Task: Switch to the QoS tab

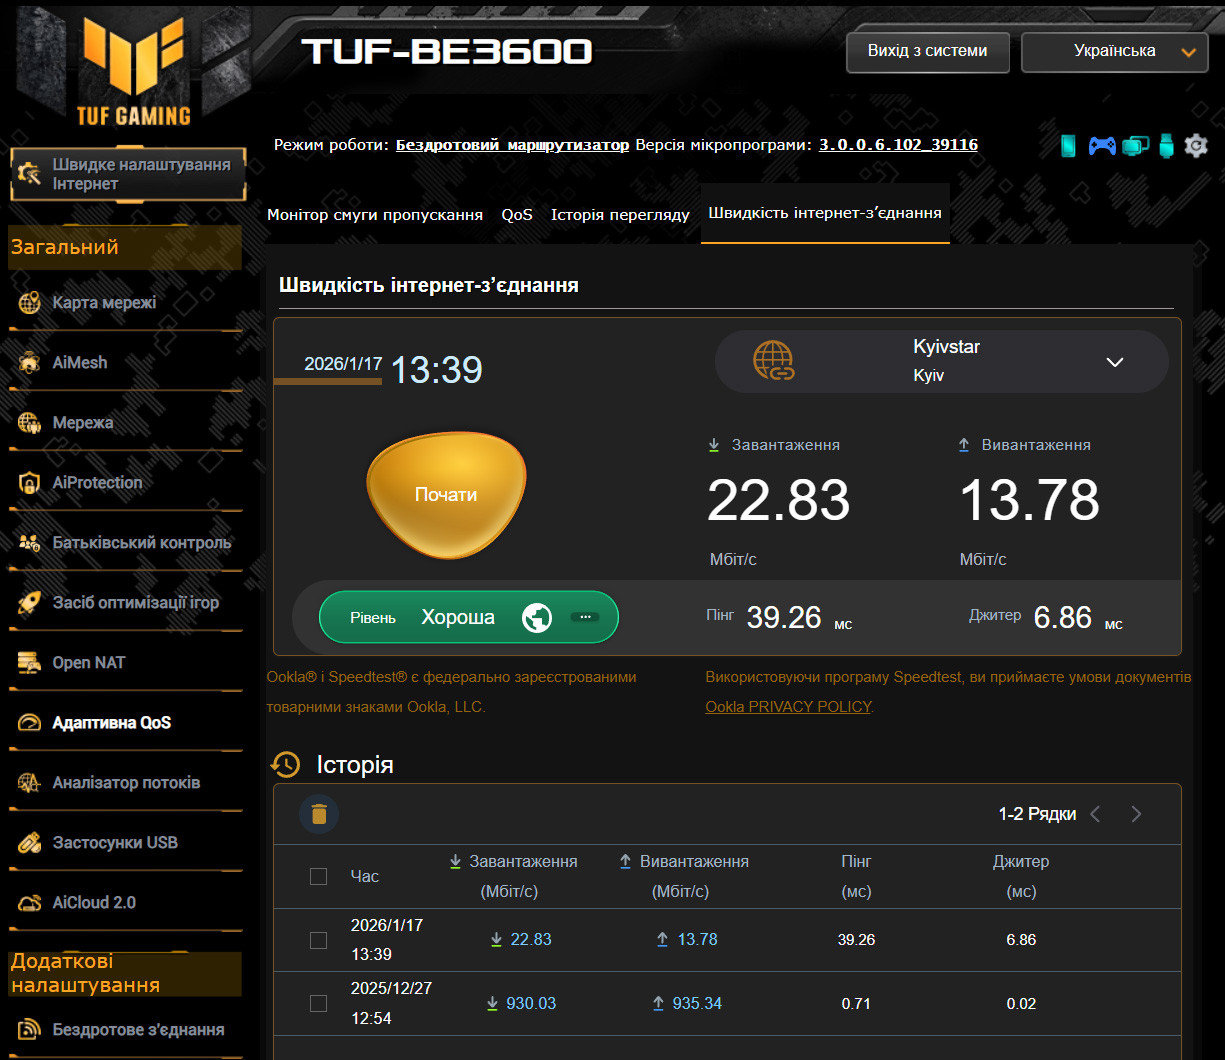Action: click(517, 215)
